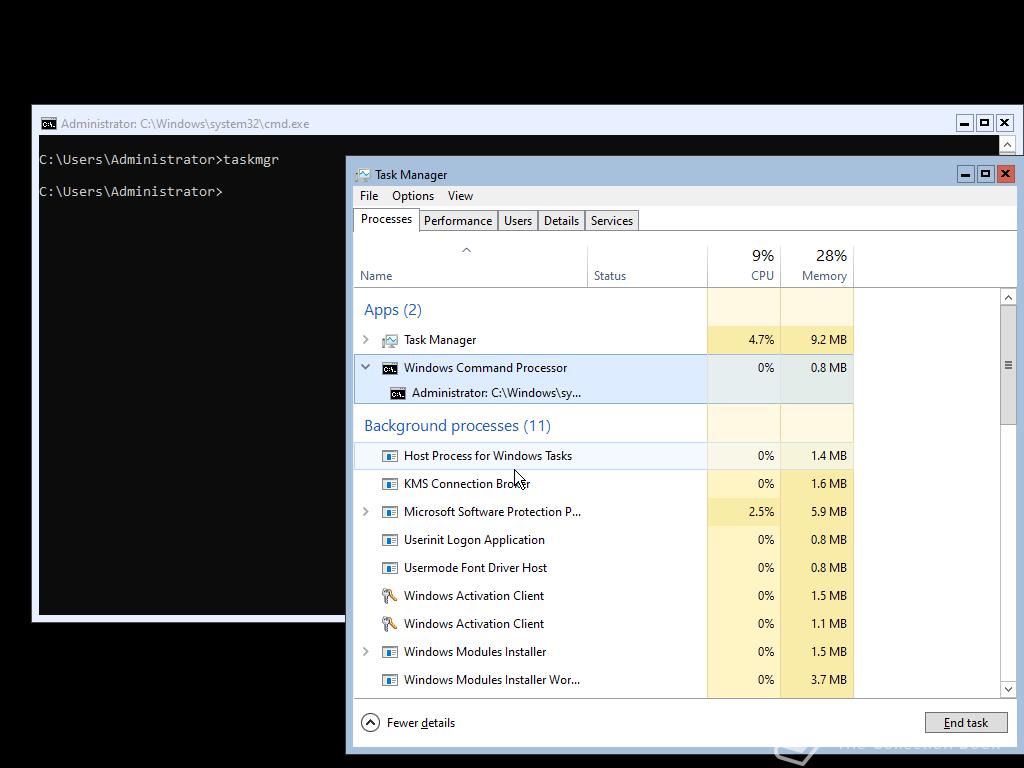1024x768 pixels.
Task: Select the Task Manager process row
Action: (603, 340)
